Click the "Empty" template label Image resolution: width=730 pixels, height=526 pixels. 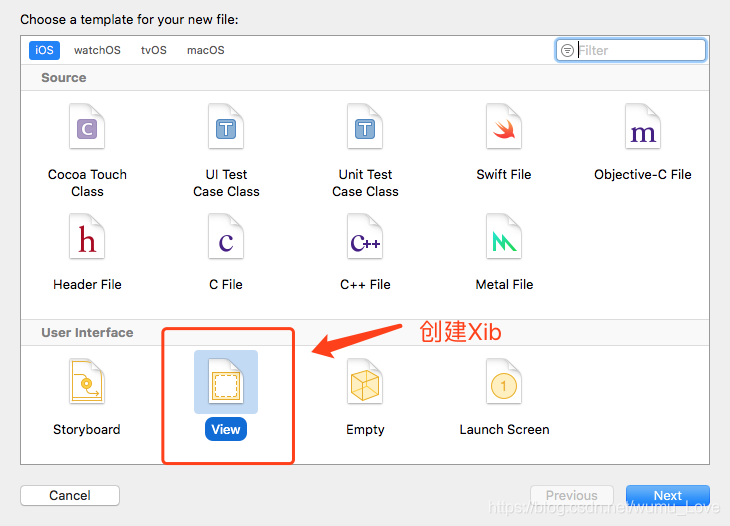[365, 430]
